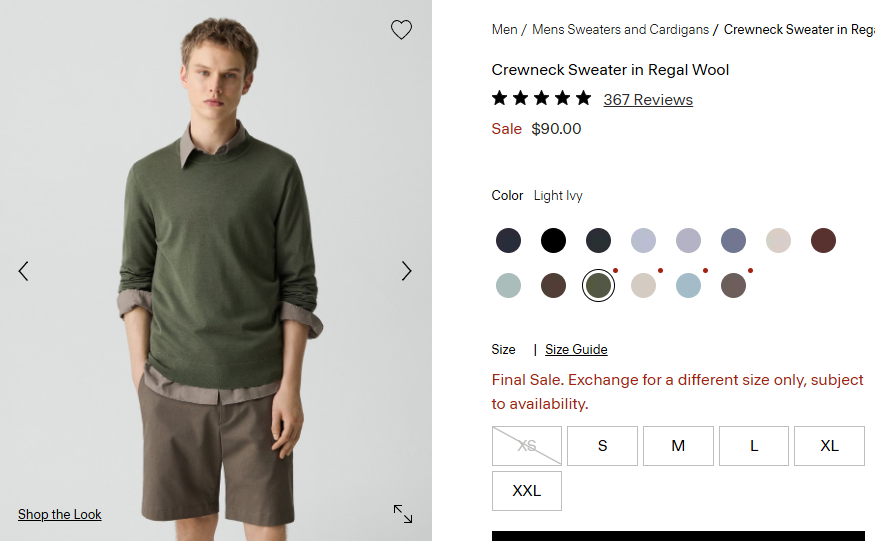Choose size L
The image size is (881, 541).
(x=754, y=446)
